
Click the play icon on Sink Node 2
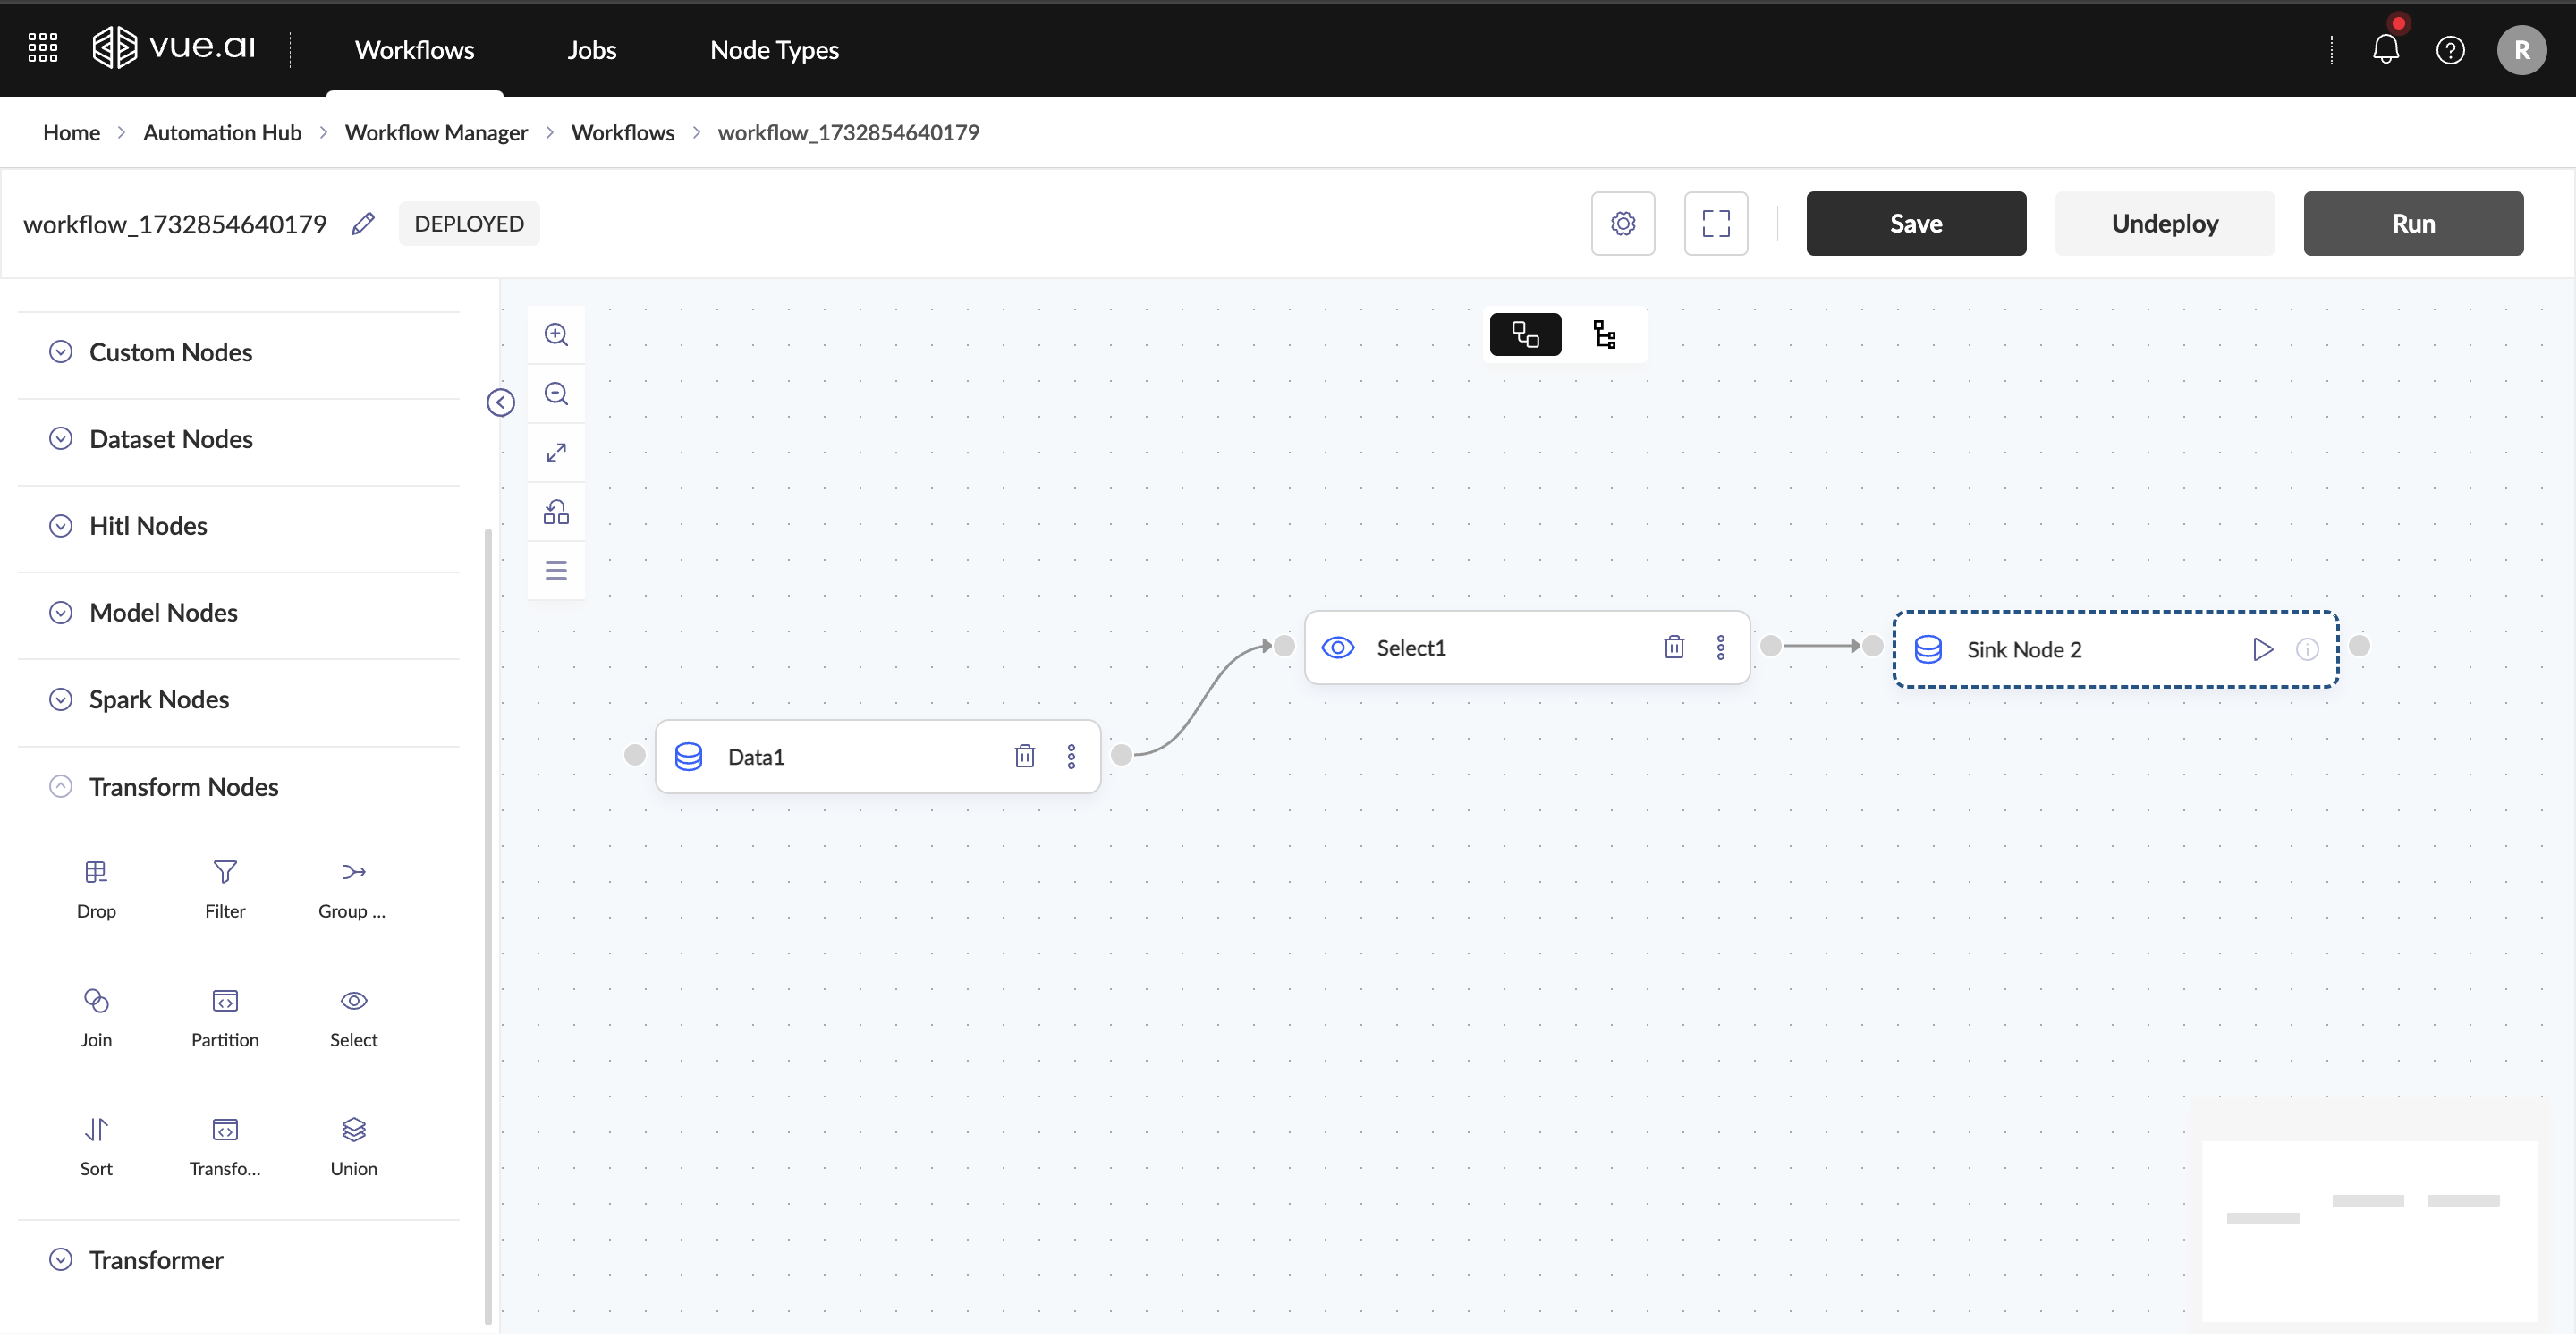click(x=2262, y=650)
